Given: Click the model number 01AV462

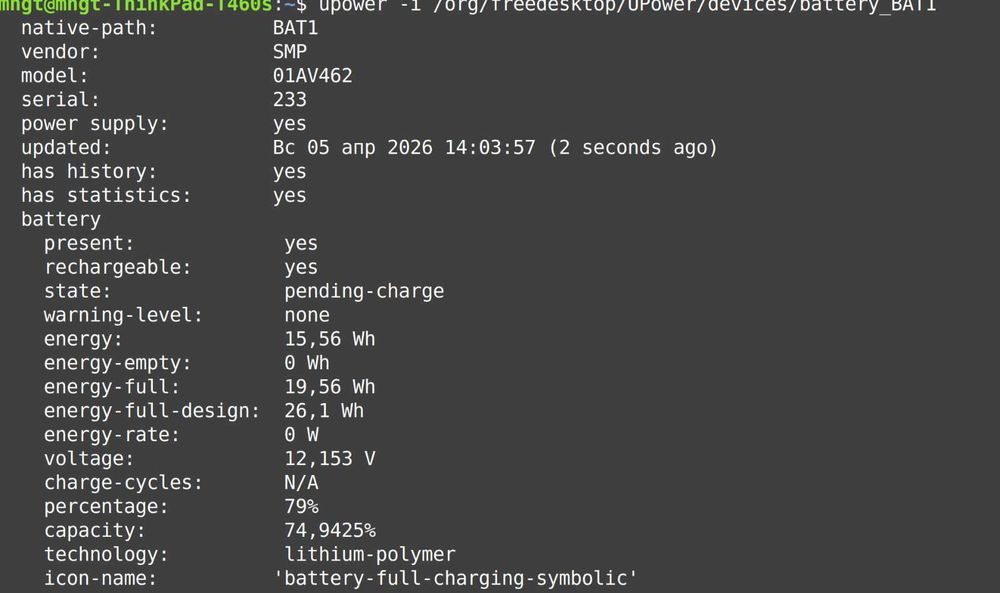Looking at the screenshot, I should click(312, 76).
